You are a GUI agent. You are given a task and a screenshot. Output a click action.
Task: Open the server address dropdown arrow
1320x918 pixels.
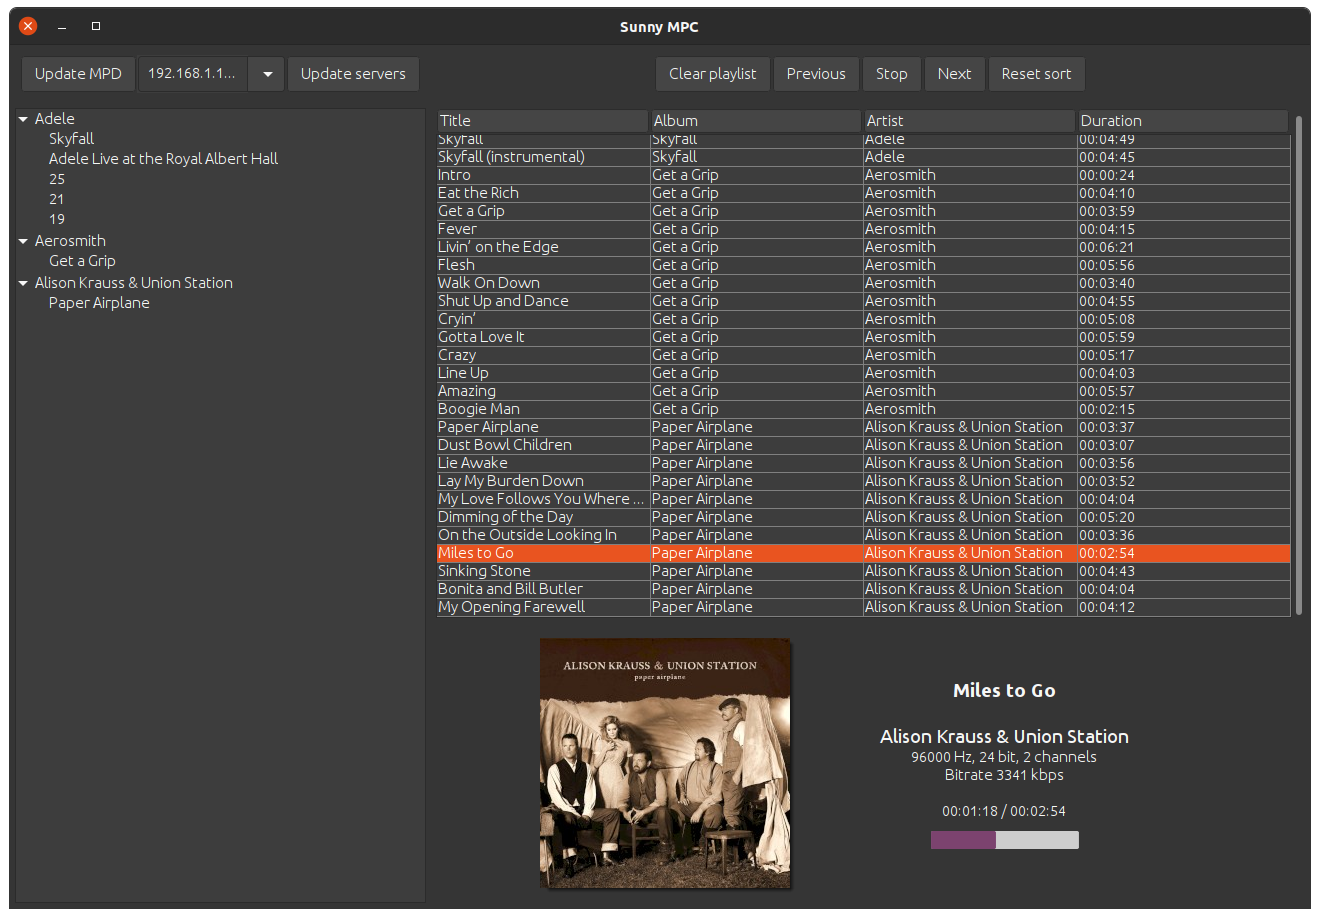(x=267, y=74)
